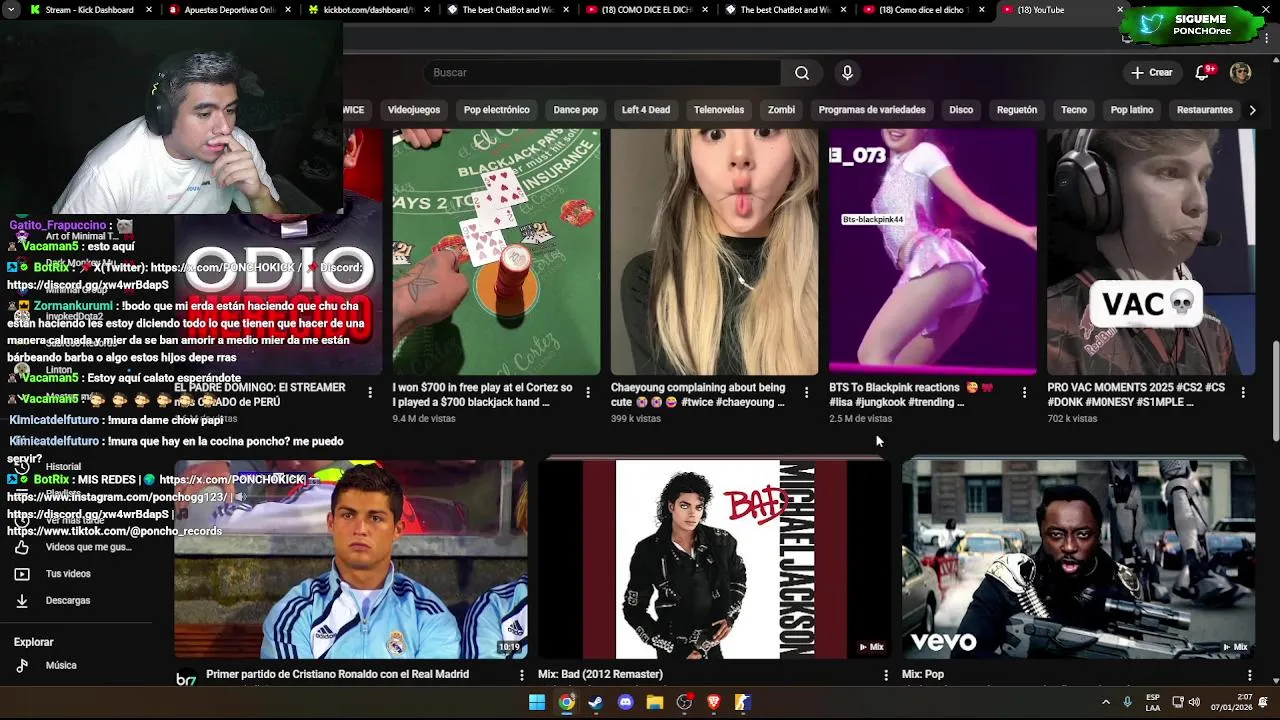
Task: Select the Restaurantes chip
Action: (1205, 110)
